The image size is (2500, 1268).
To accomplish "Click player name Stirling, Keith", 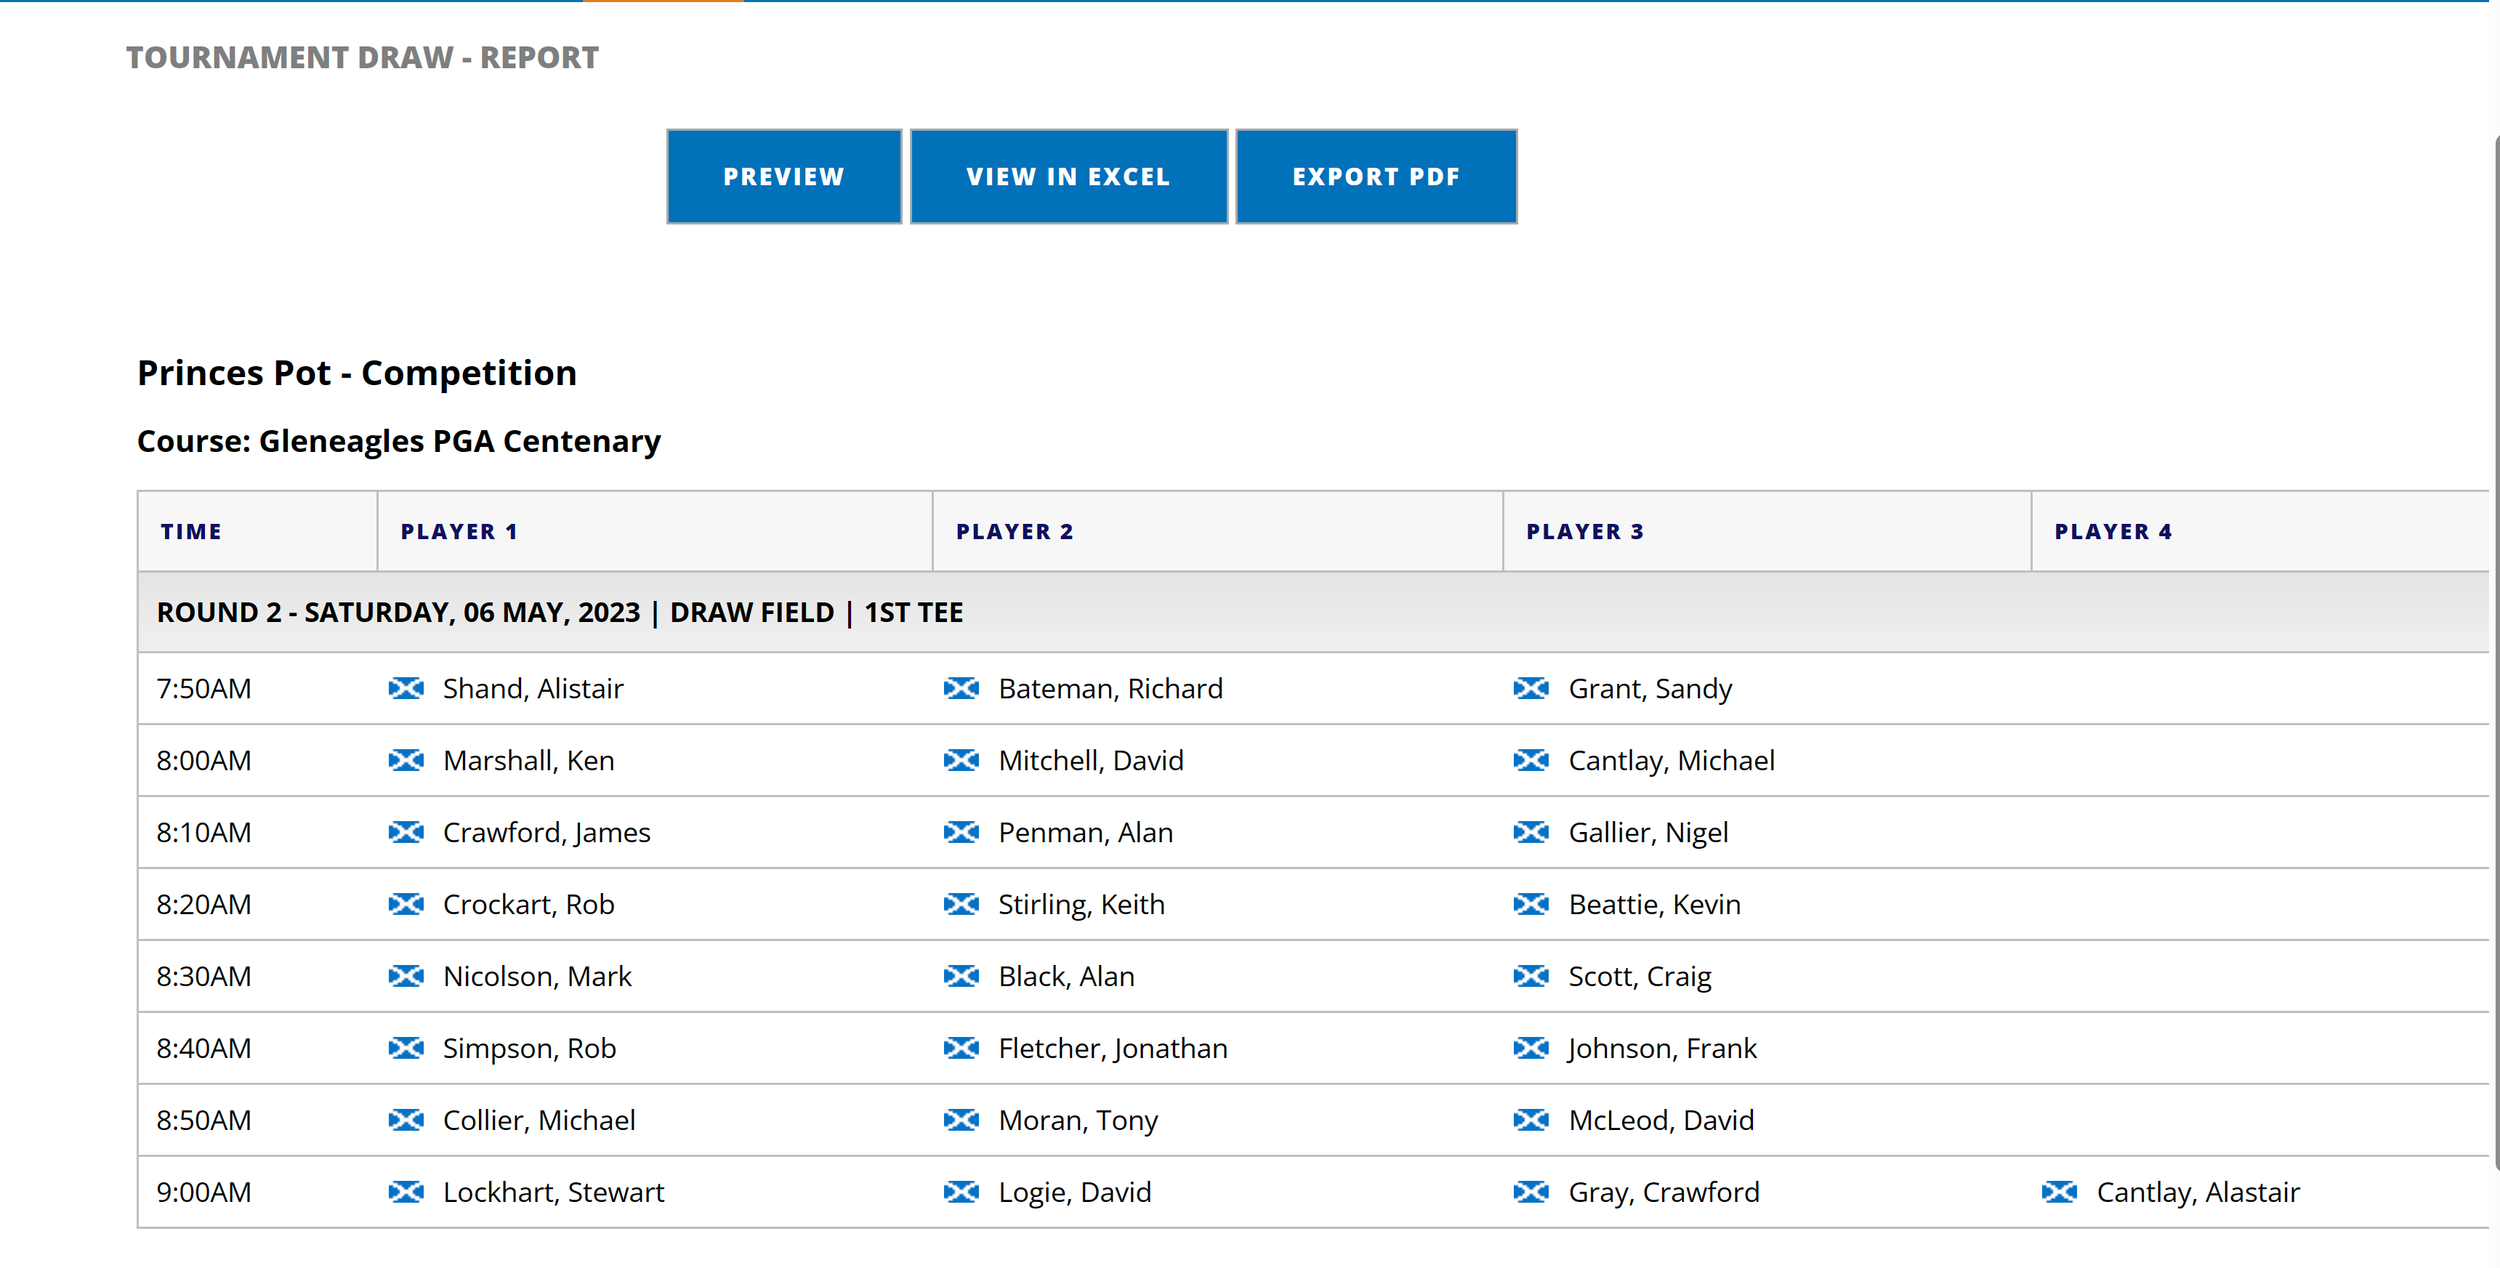I will [x=1081, y=905].
